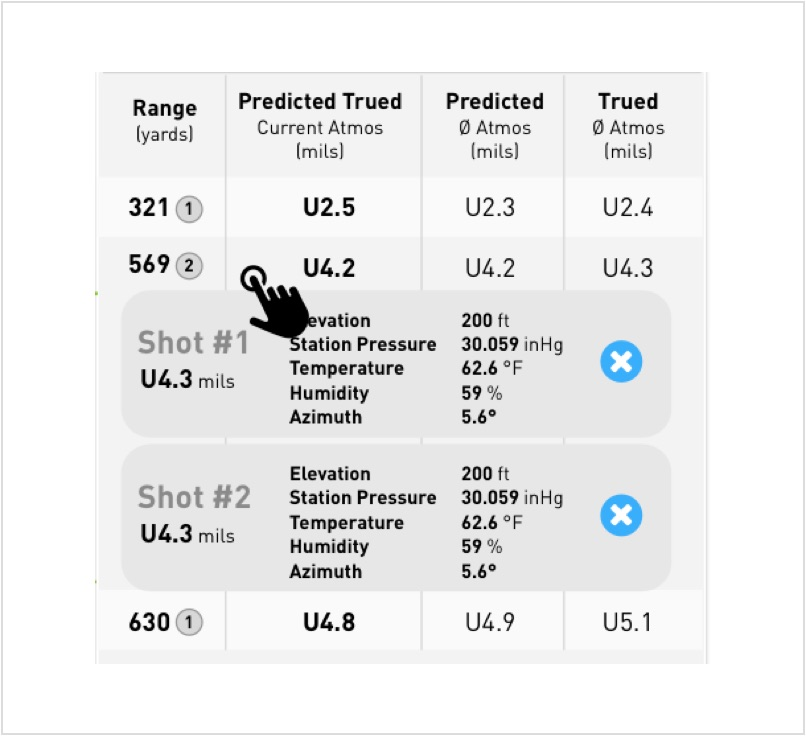Click the shot count badge beside 321
Viewport: 806px width, 736px height.
189,209
